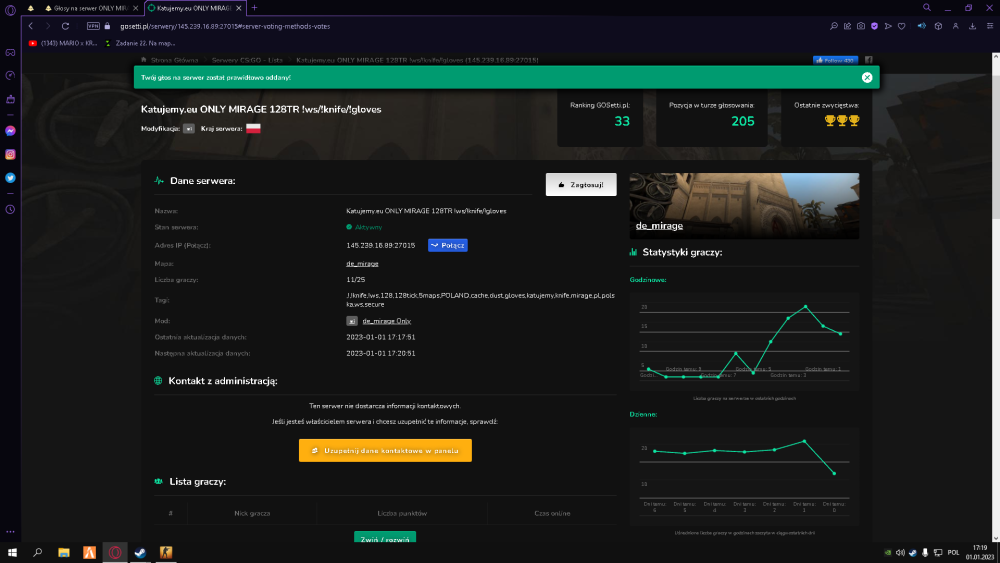The height and width of the screenshot is (563, 1000).
Task: Click the 'Liczba punktów' column header
Action: coord(402,513)
